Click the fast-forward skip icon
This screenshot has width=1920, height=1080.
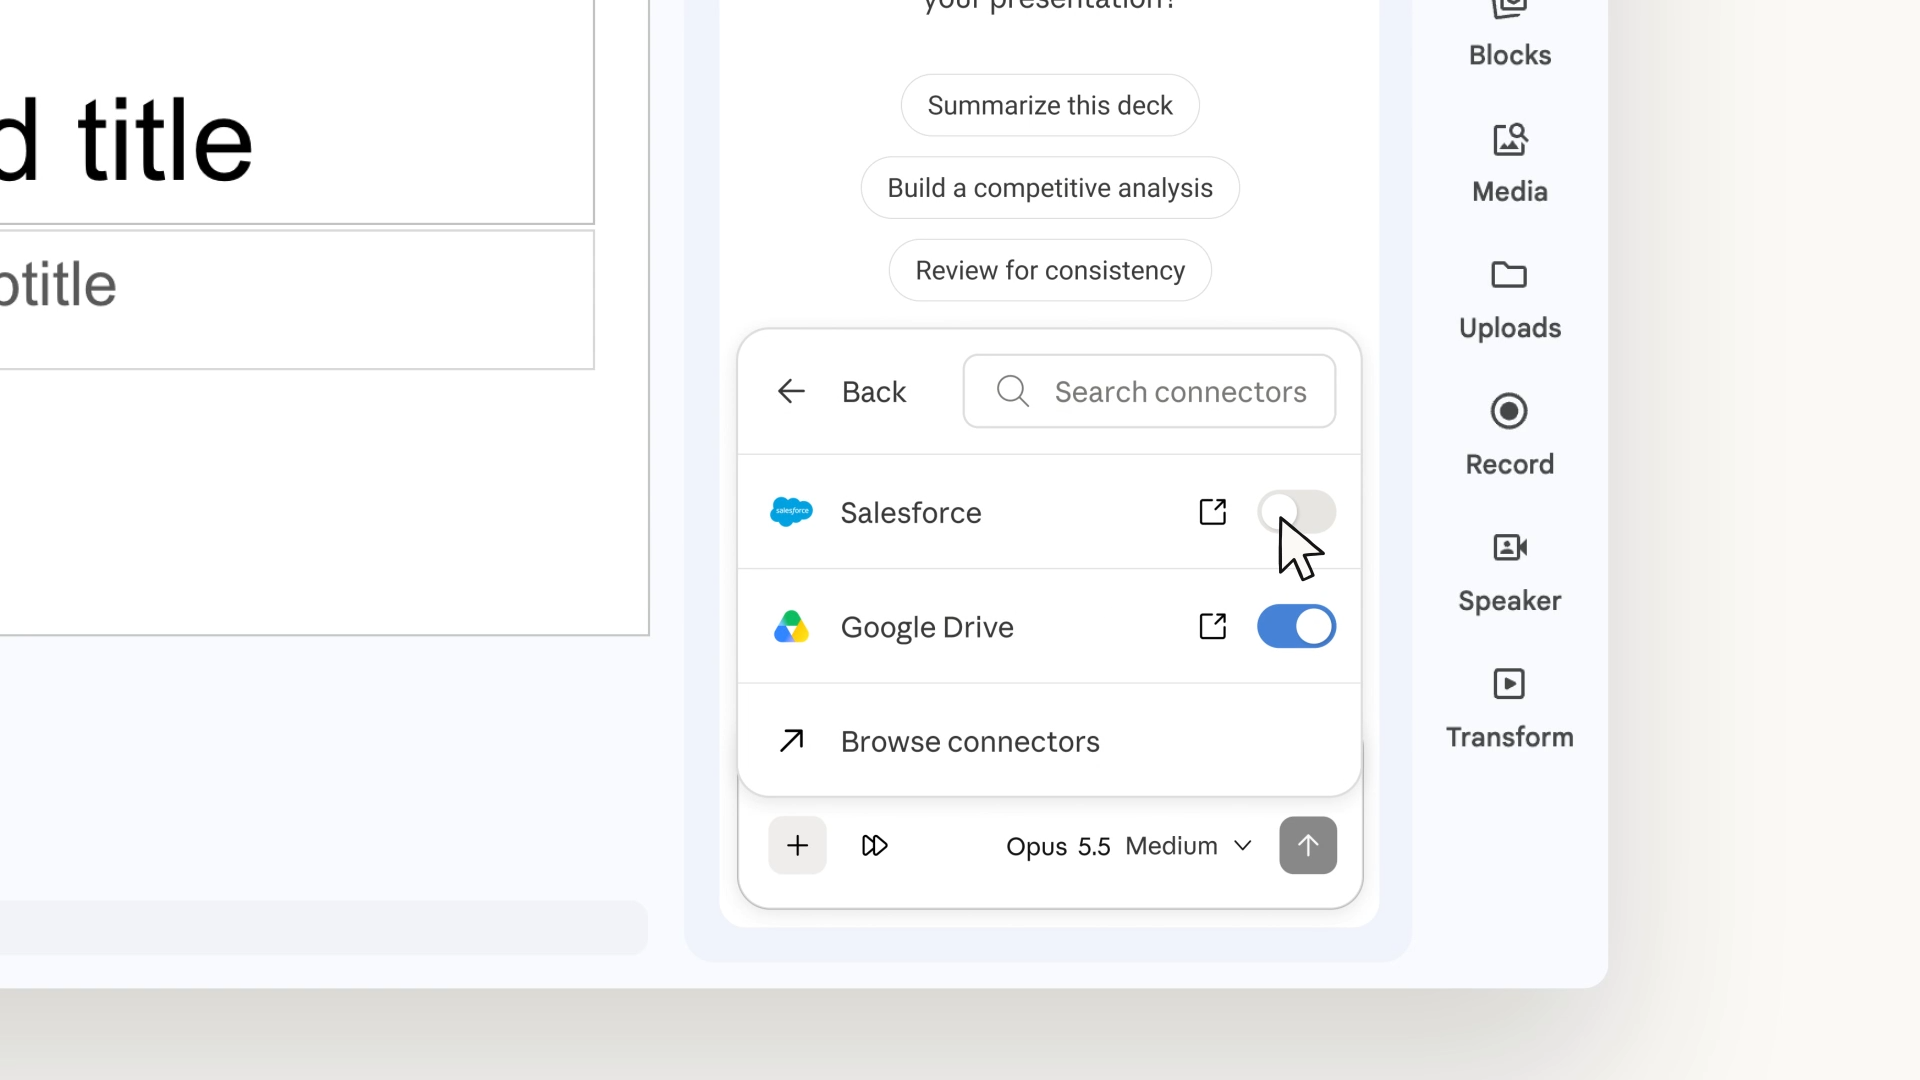tap(874, 846)
